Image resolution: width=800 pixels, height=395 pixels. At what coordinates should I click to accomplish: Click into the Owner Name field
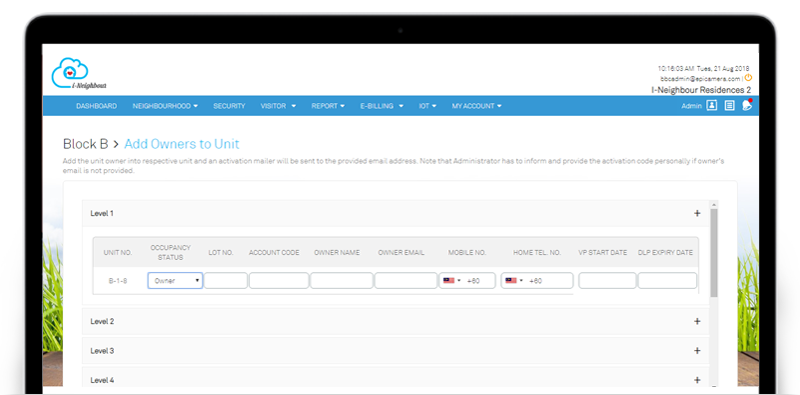[x=341, y=281]
